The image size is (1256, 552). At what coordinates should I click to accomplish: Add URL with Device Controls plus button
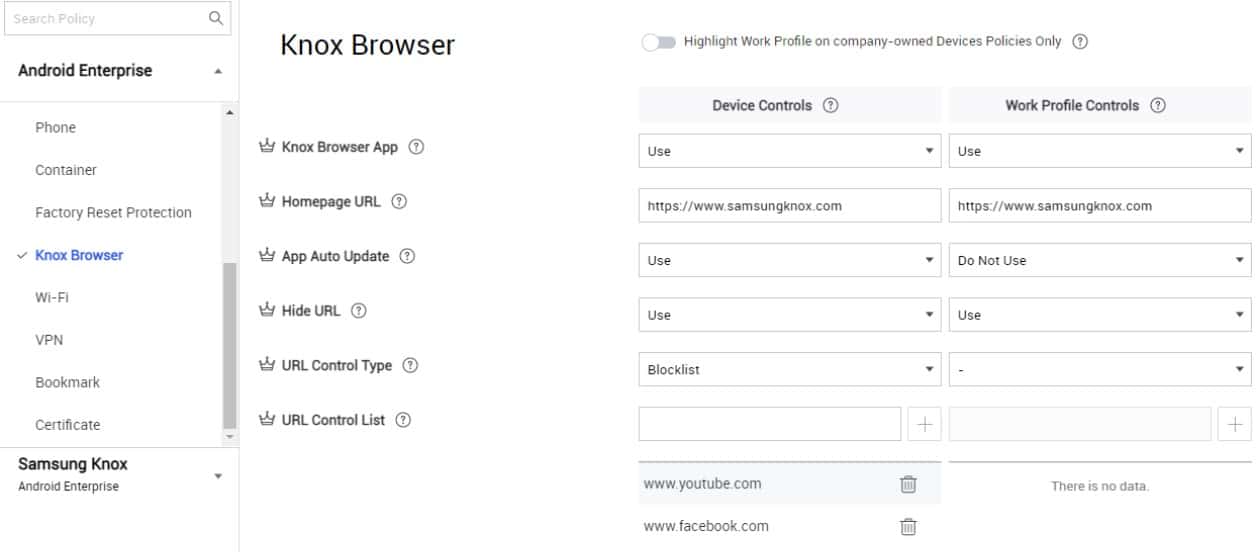[924, 424]
